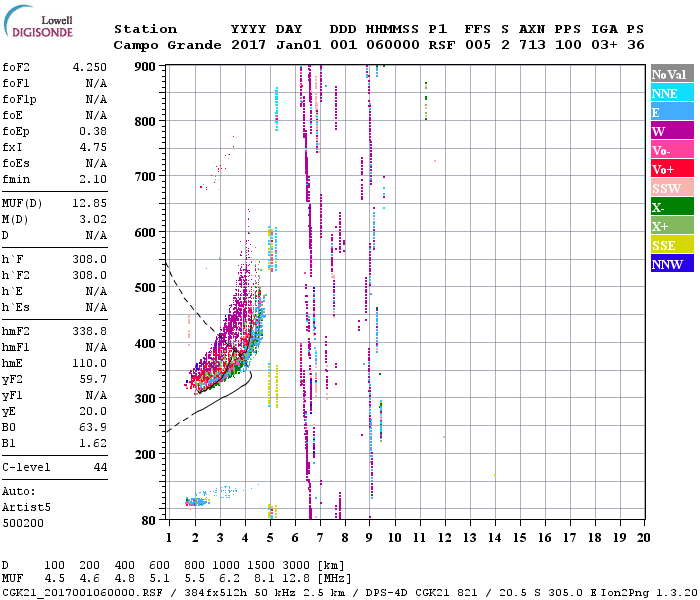Click the 10 MHz frequency axis label

click(394, 538)
